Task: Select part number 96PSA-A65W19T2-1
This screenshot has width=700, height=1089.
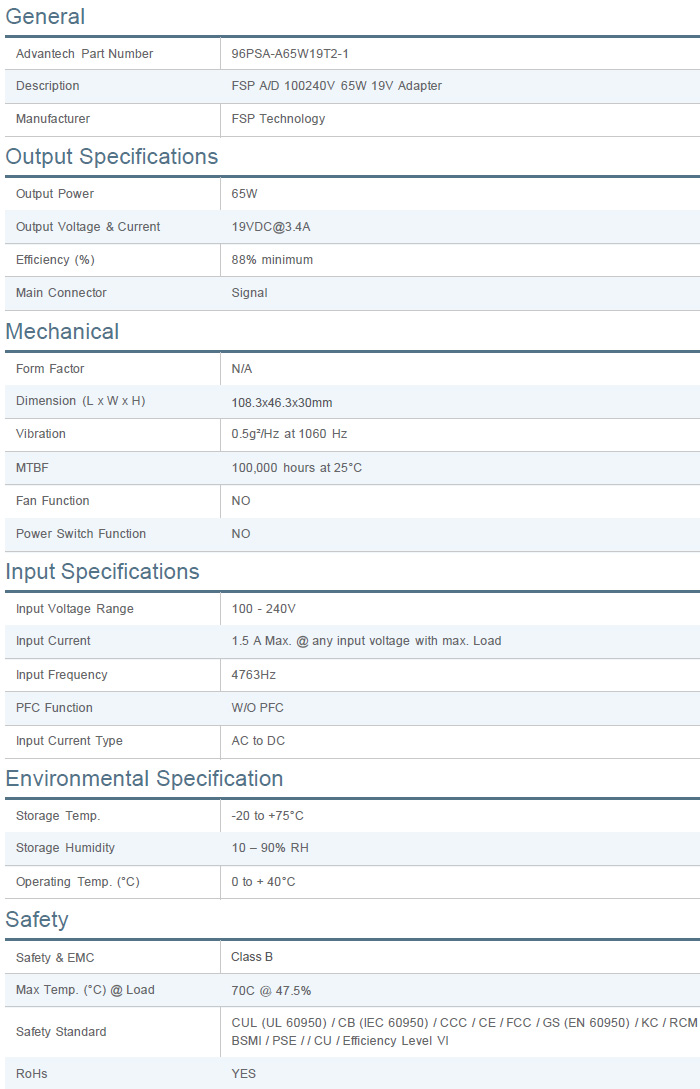Action: (x=289, y=54)
